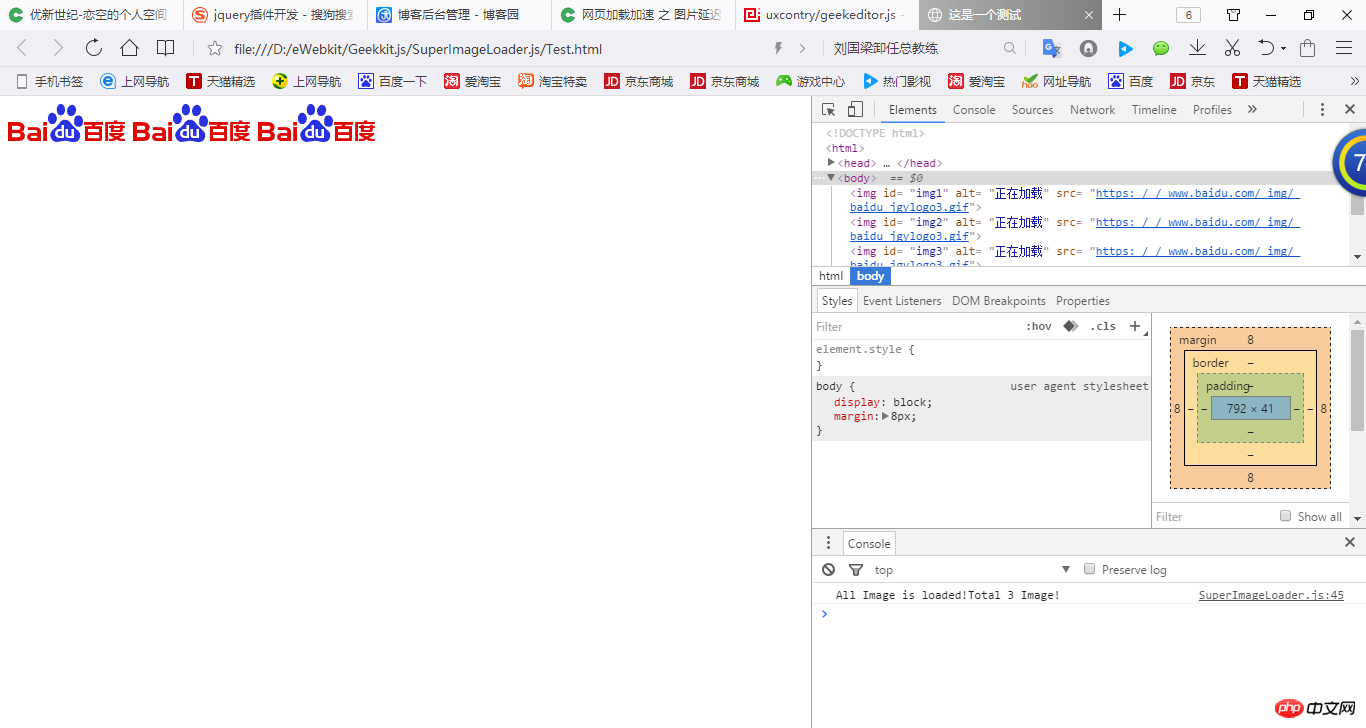Select the Event Listeners tab
Viewport: 1366px width, 728px height.
(902, 301)
